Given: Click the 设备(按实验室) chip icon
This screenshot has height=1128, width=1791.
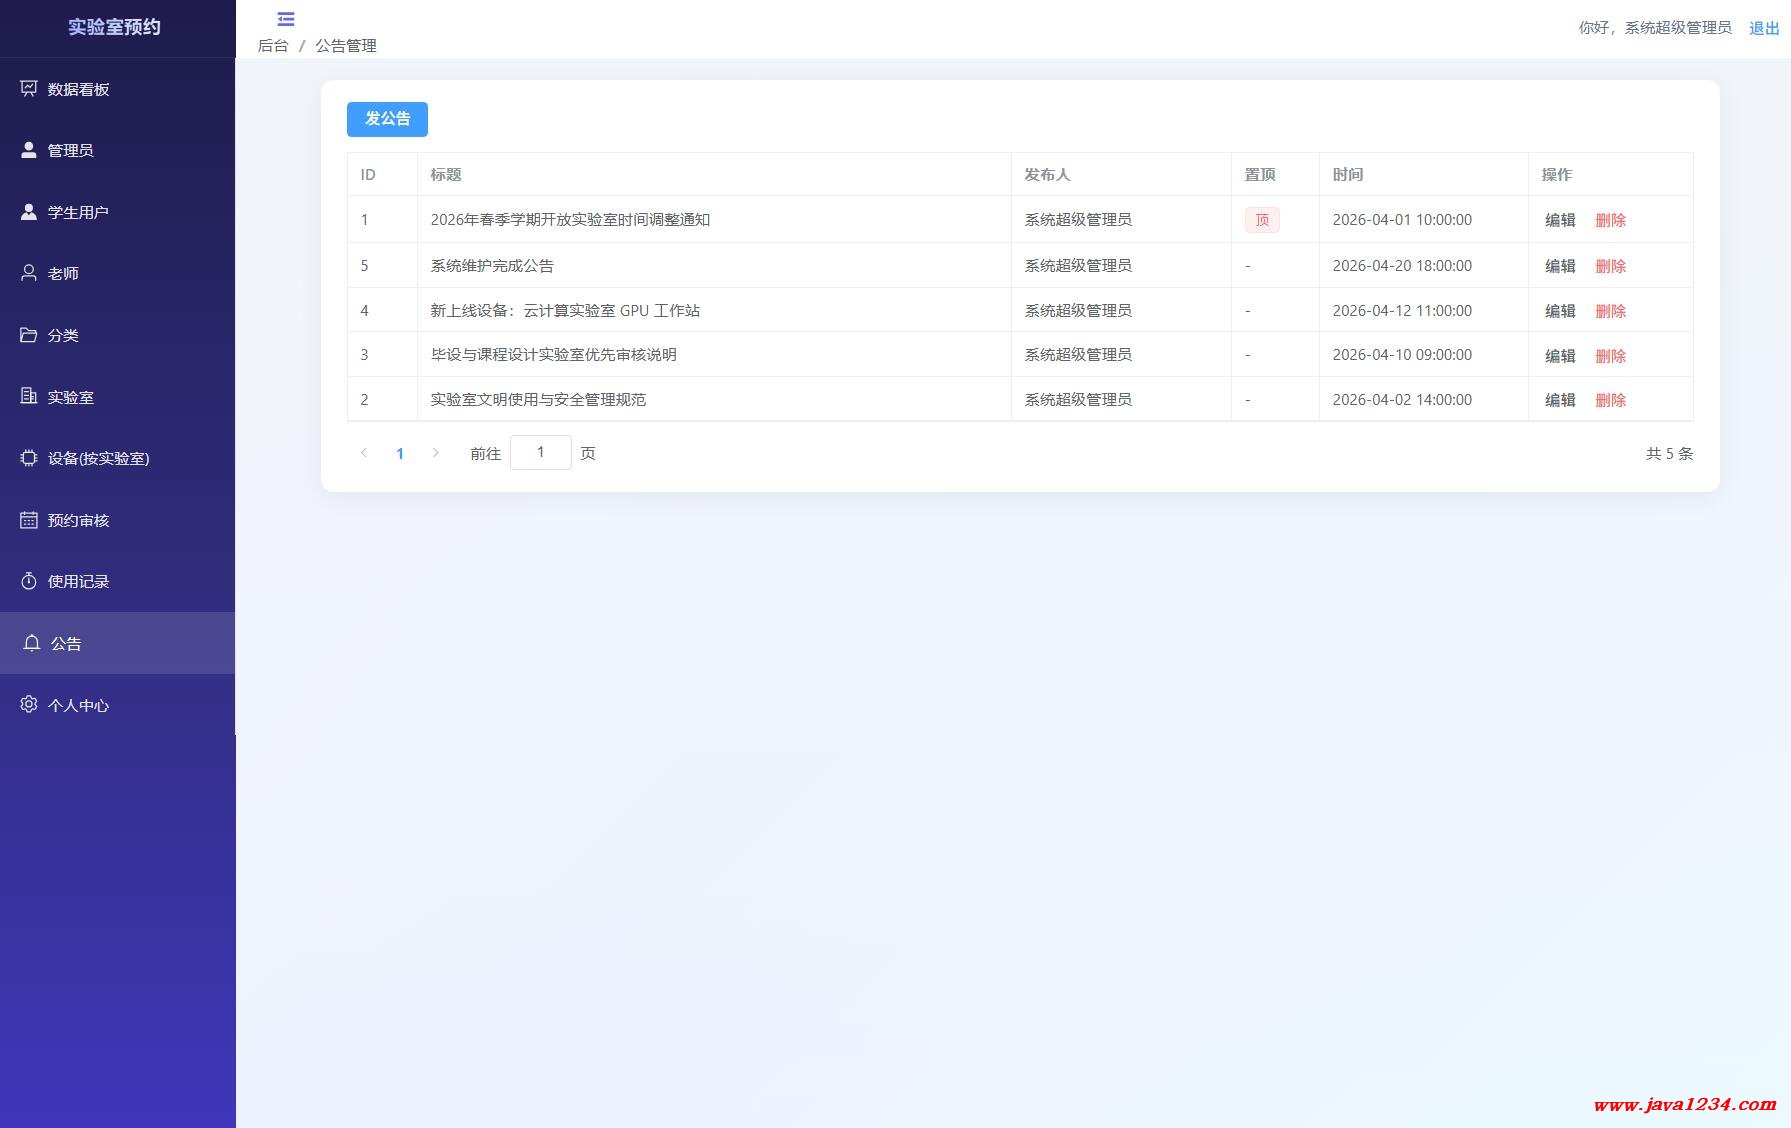Looking at the screenshot, I should tap(29, 458).
